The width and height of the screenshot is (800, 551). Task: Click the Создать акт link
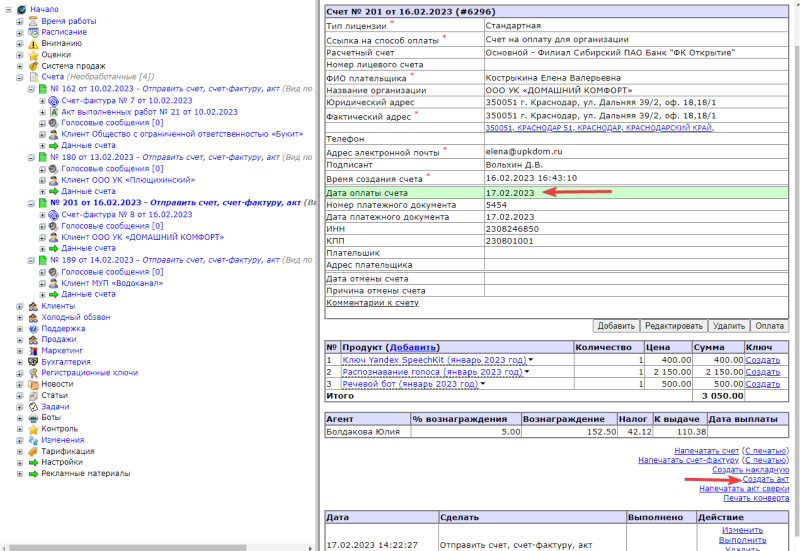click(766, 479)
